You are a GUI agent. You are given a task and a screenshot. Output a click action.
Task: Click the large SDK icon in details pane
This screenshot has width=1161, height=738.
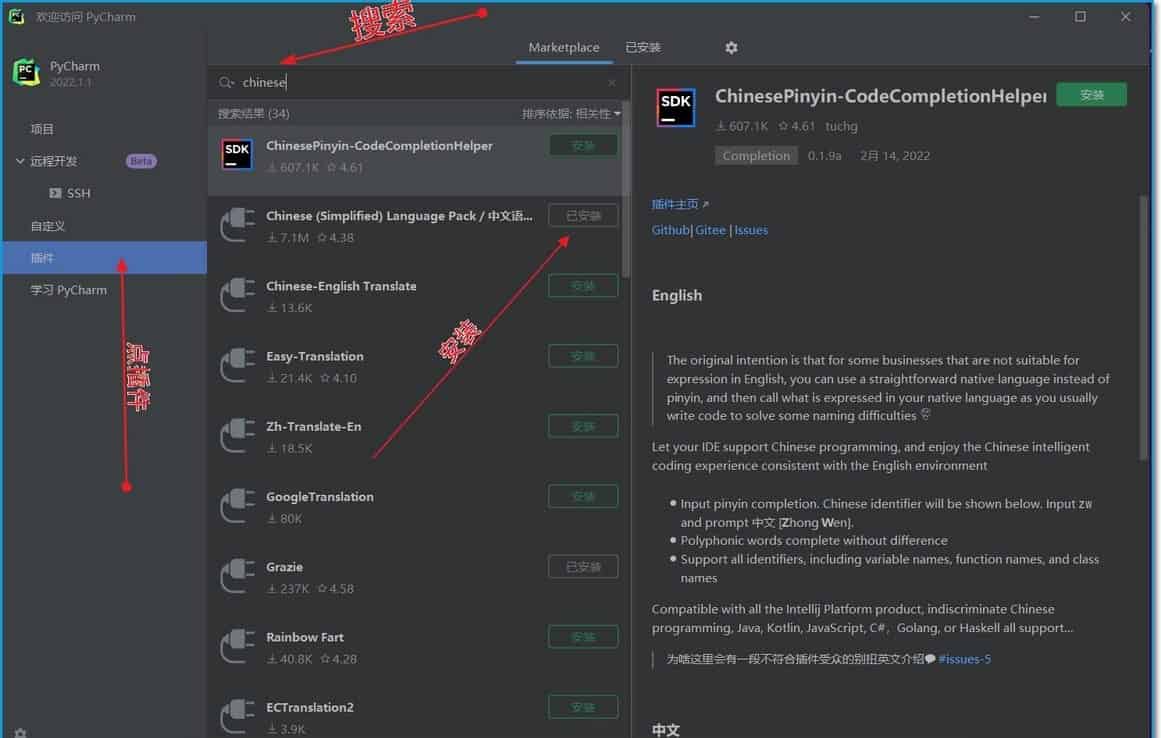tap(675, 107)
